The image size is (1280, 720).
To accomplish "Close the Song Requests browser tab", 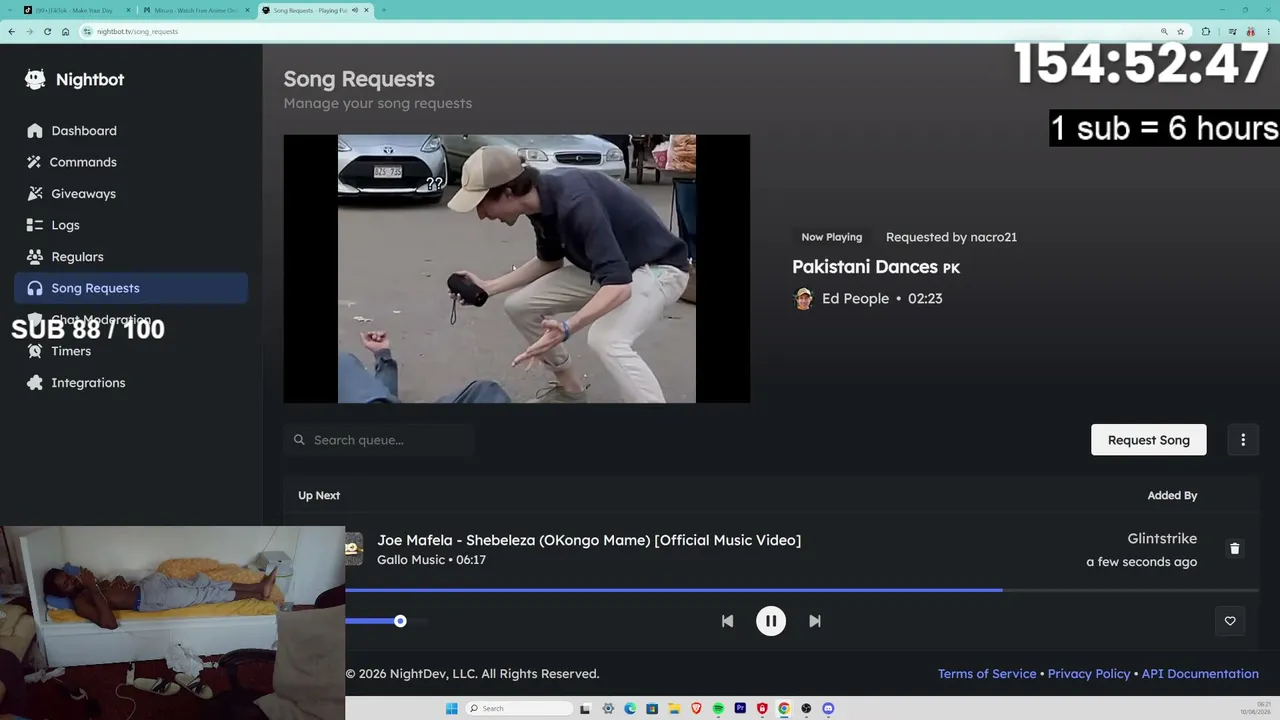I will click(367, 10).
